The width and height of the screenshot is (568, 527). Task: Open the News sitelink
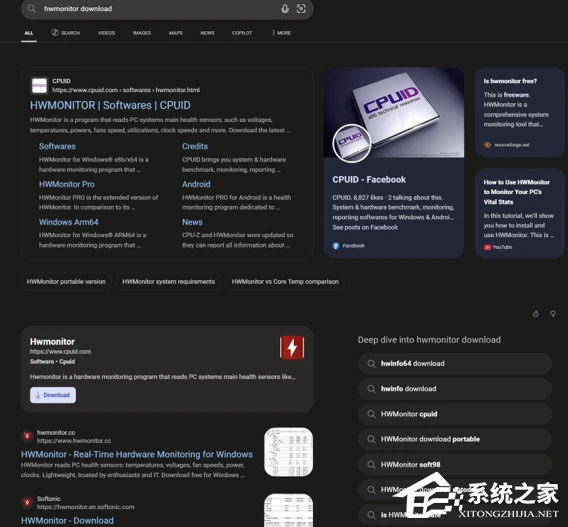pyautogui.click(x=192, y=222)
